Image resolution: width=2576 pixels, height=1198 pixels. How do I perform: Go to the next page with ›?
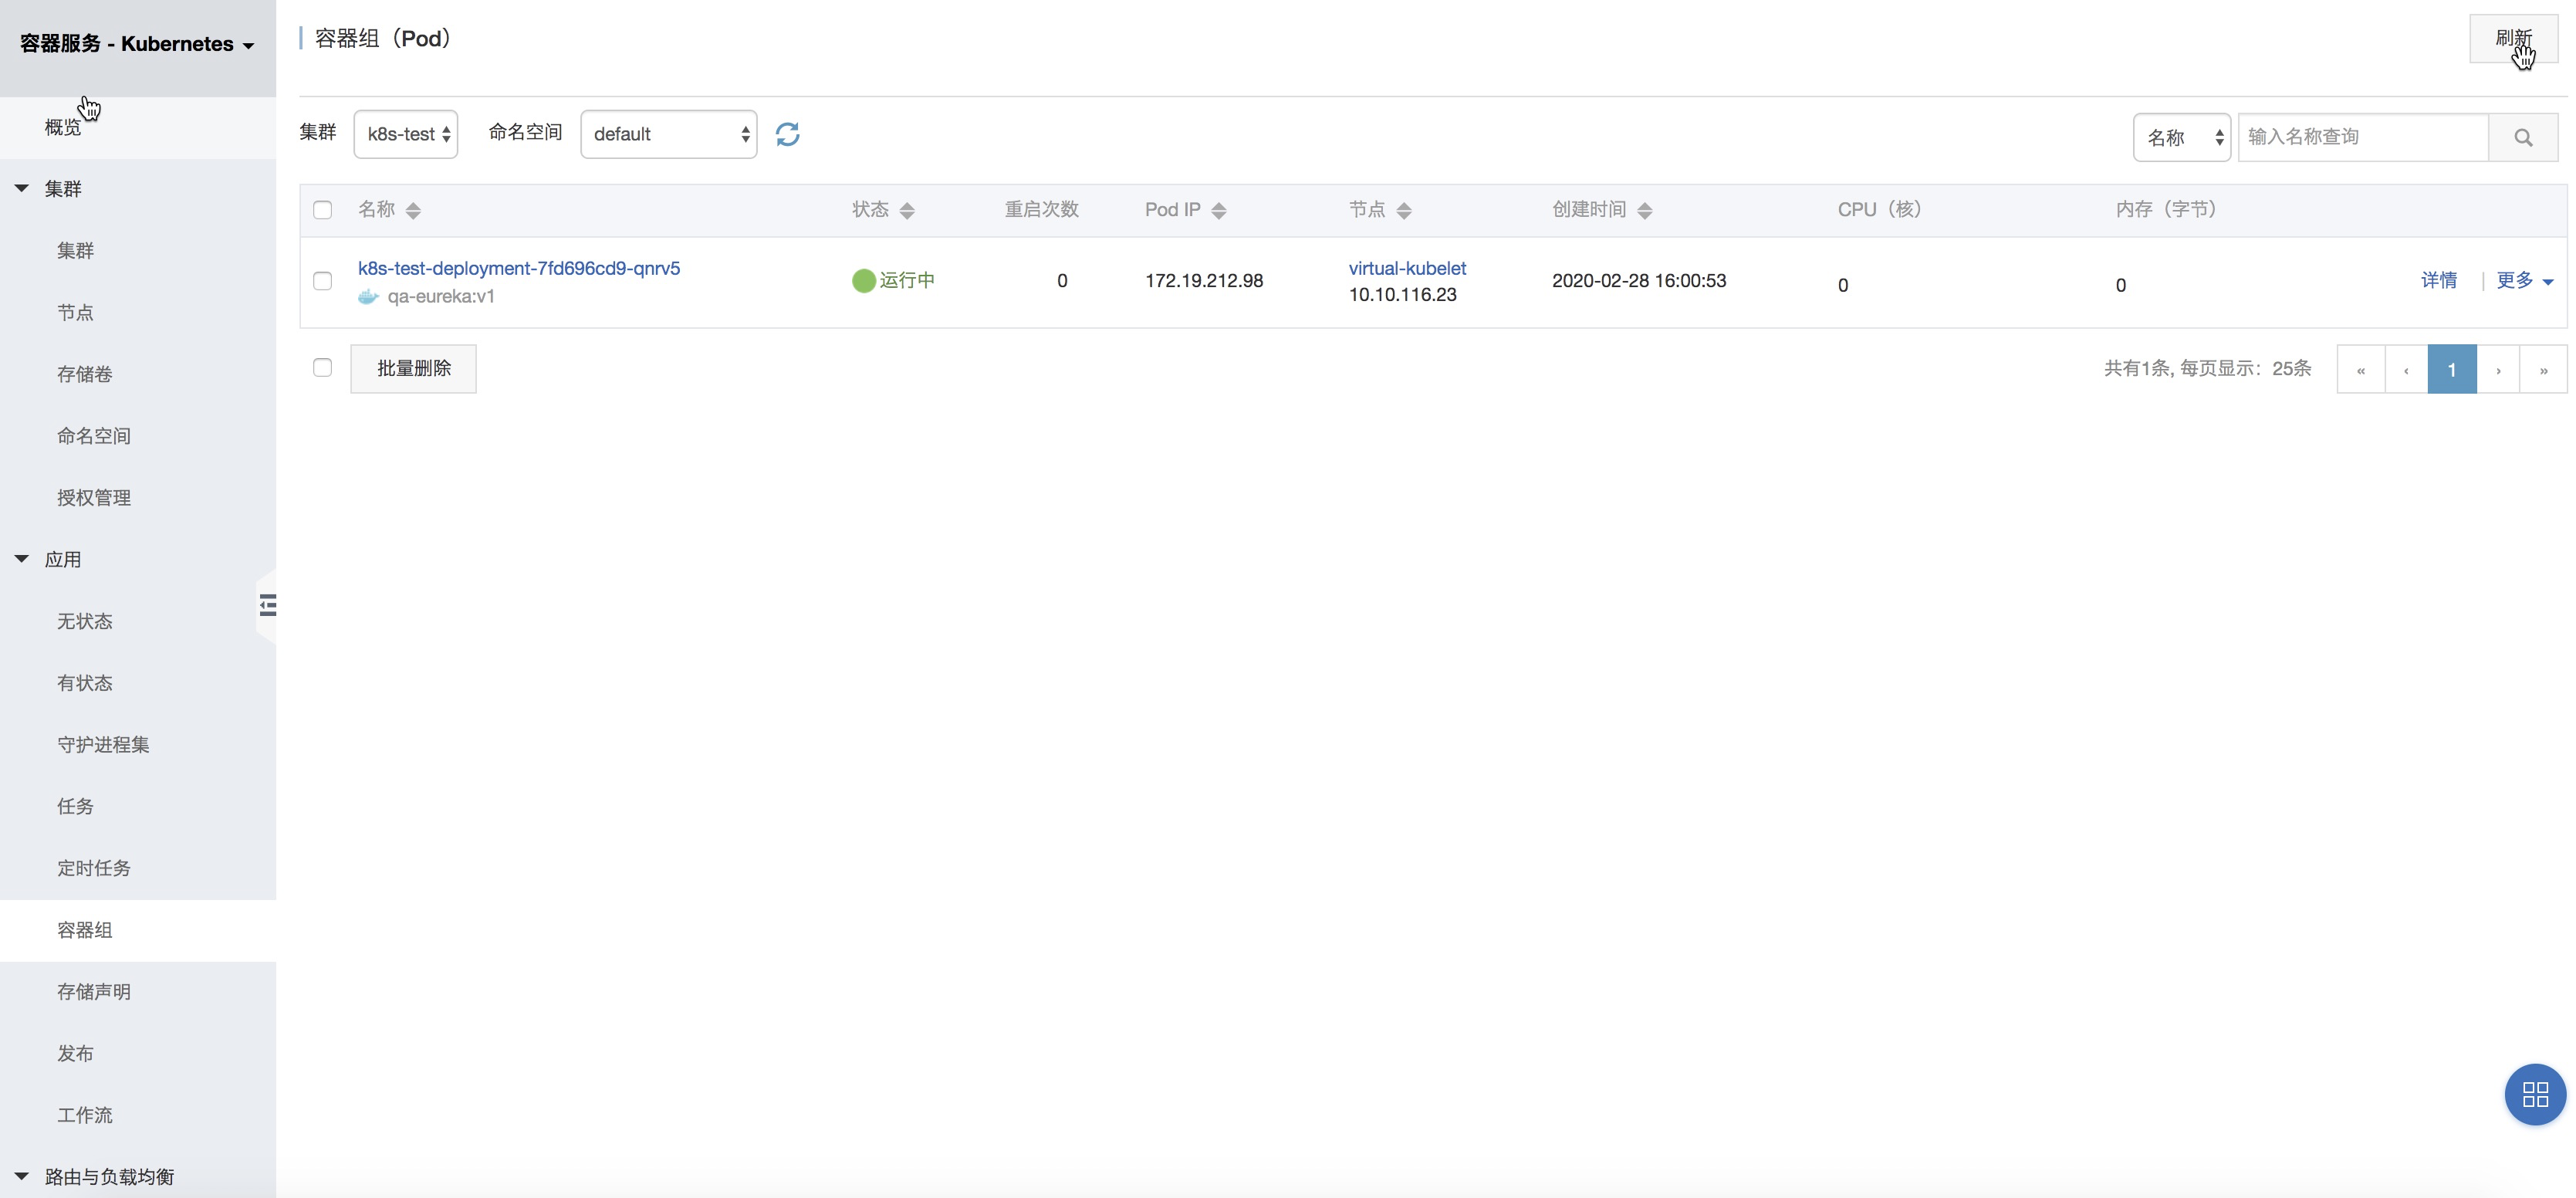coord(2498,369)
